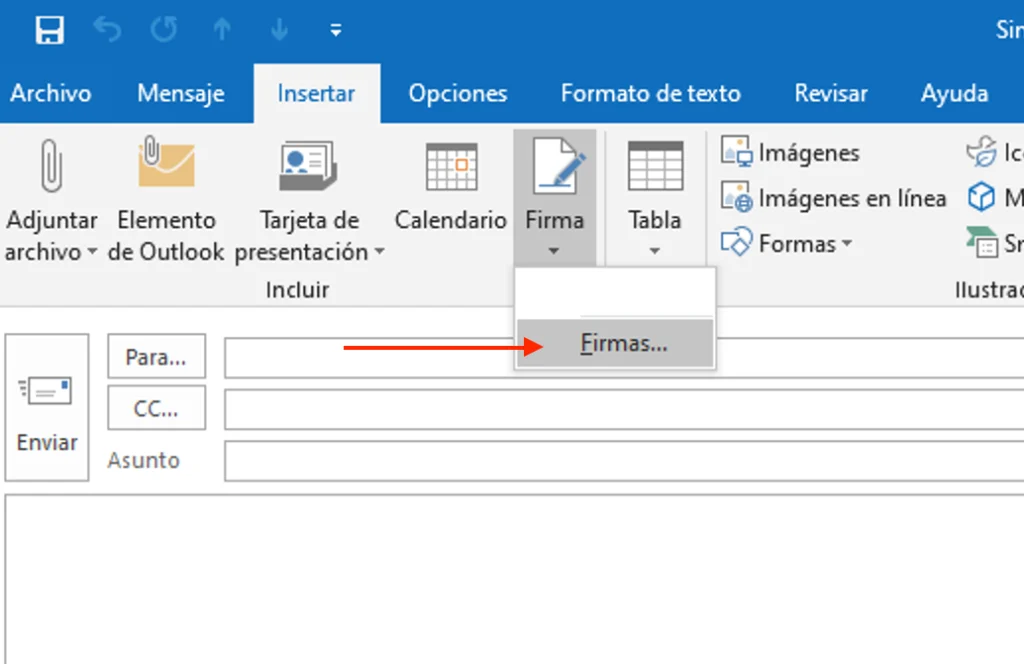The image size is (1024, 664).
Task: Click the Redo icon in quick access toolbar
Action: click(x=164, y=30)
